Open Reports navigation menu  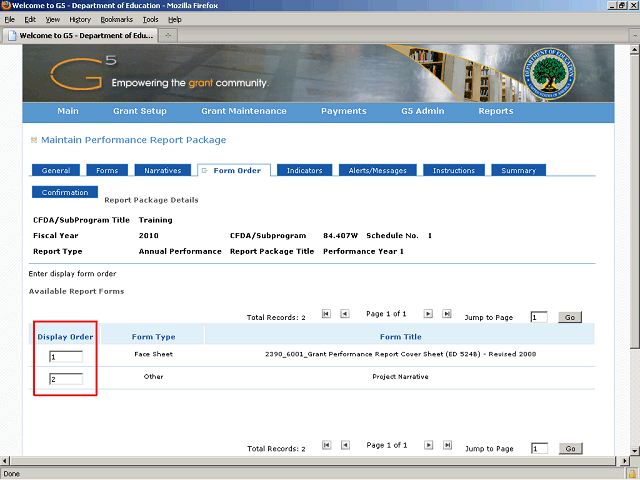pos(496,111)
